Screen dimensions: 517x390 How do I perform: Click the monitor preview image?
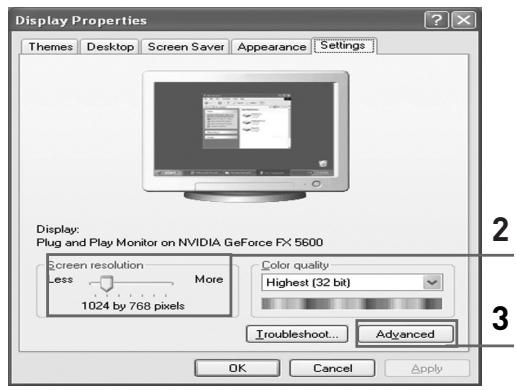point(246,136)
